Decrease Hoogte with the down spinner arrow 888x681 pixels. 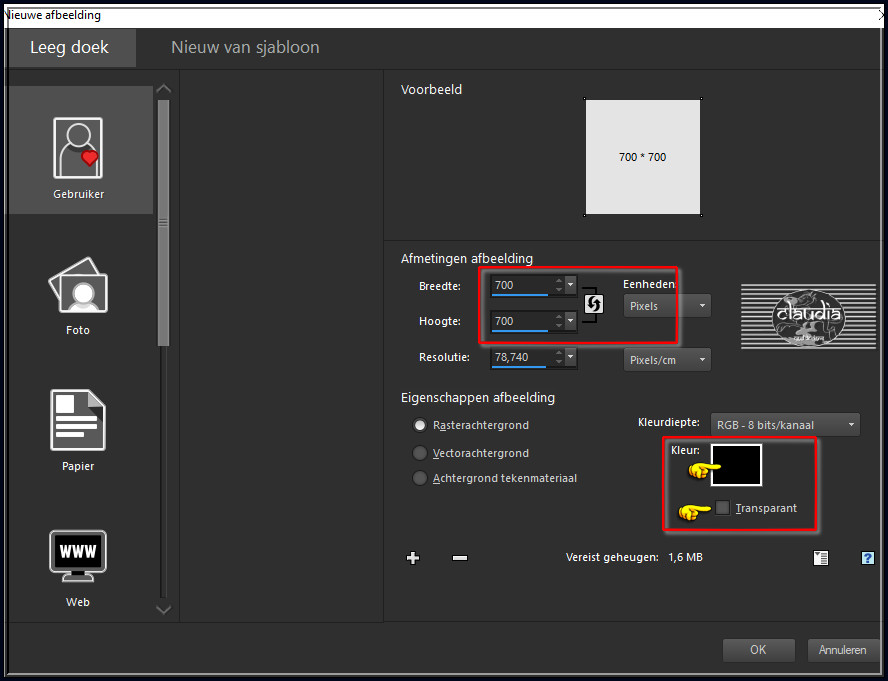pyautogui.click(x=559, y=326)
